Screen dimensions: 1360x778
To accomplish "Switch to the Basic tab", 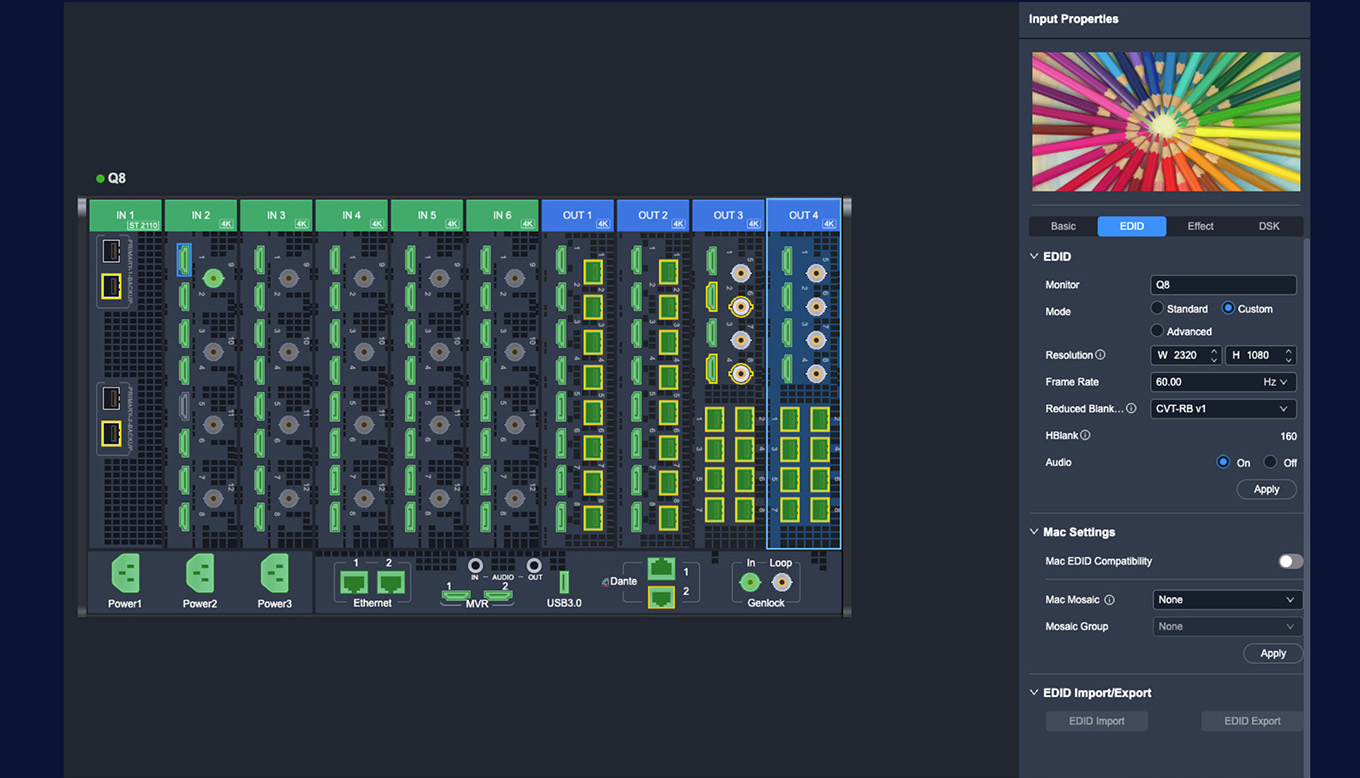I will (1063, 226).
